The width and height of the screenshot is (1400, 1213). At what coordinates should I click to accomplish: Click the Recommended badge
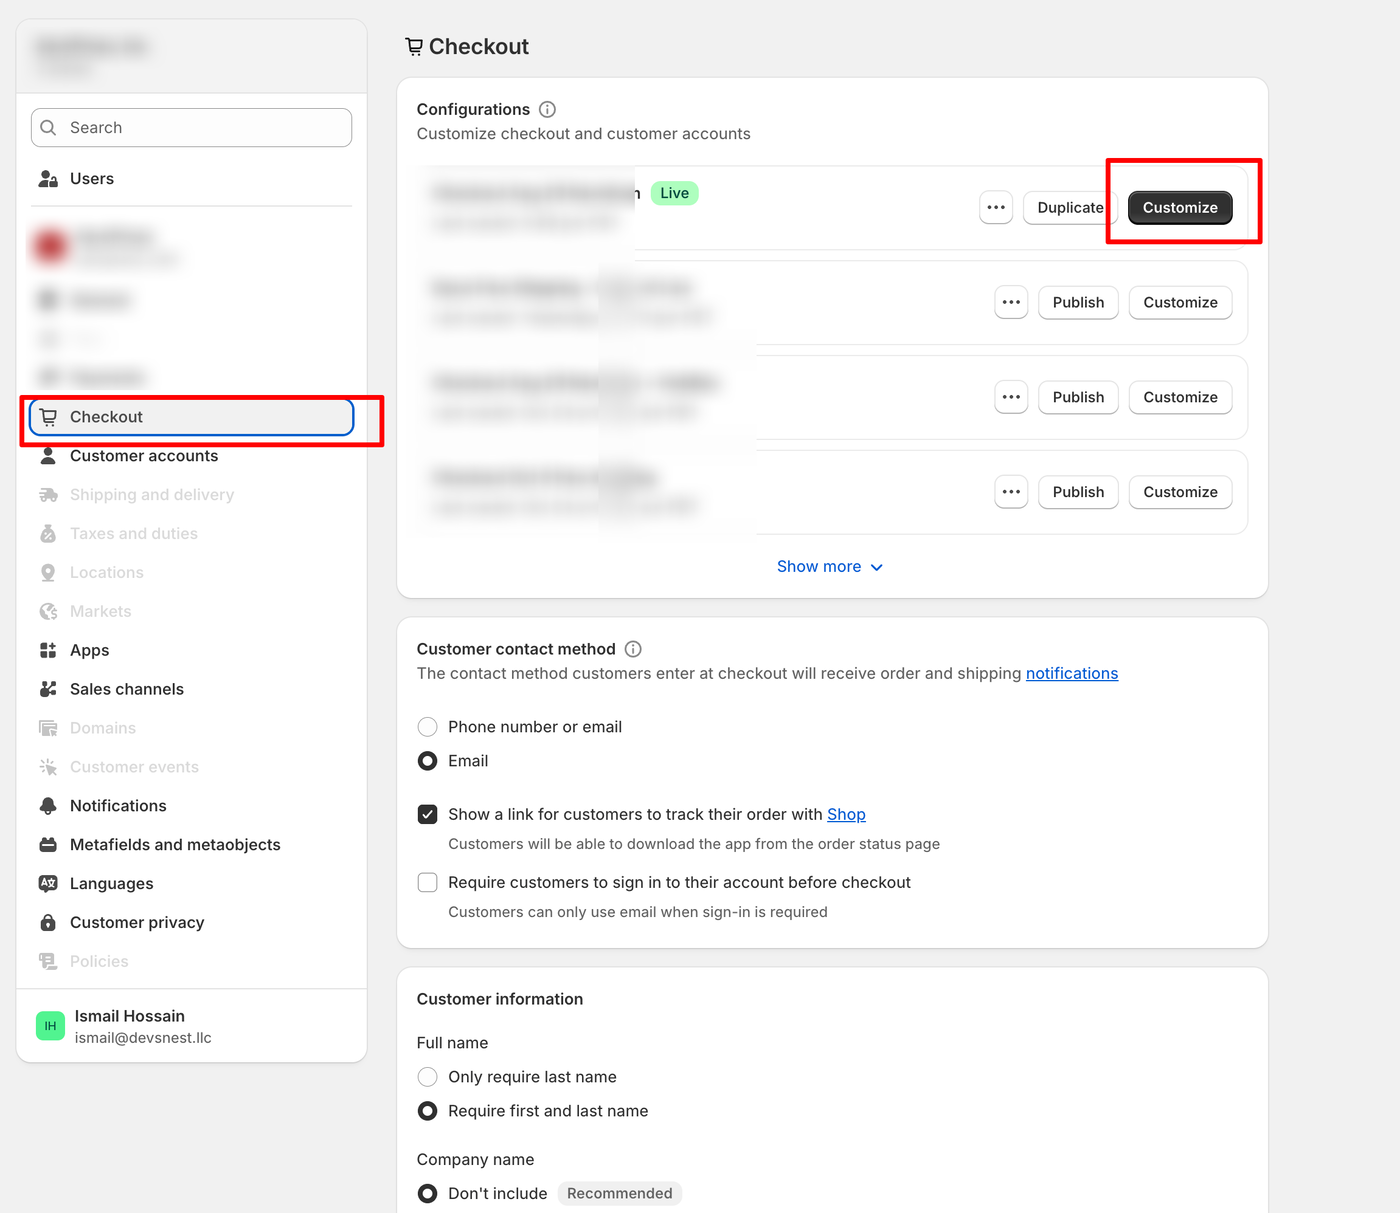(x=620, y=1194)
